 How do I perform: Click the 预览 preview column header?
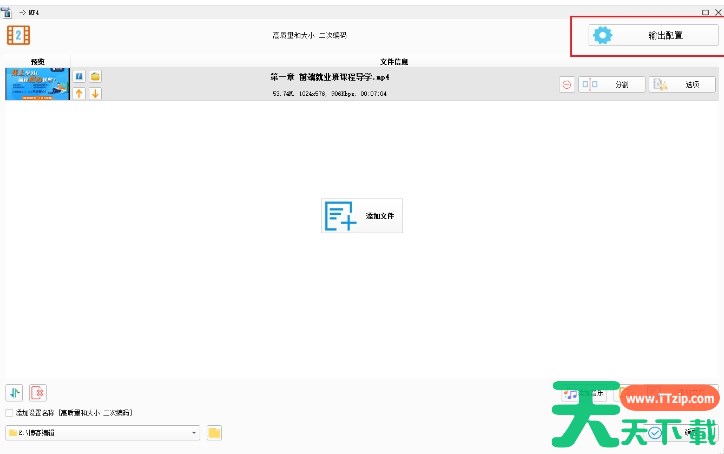coord(37,61)
